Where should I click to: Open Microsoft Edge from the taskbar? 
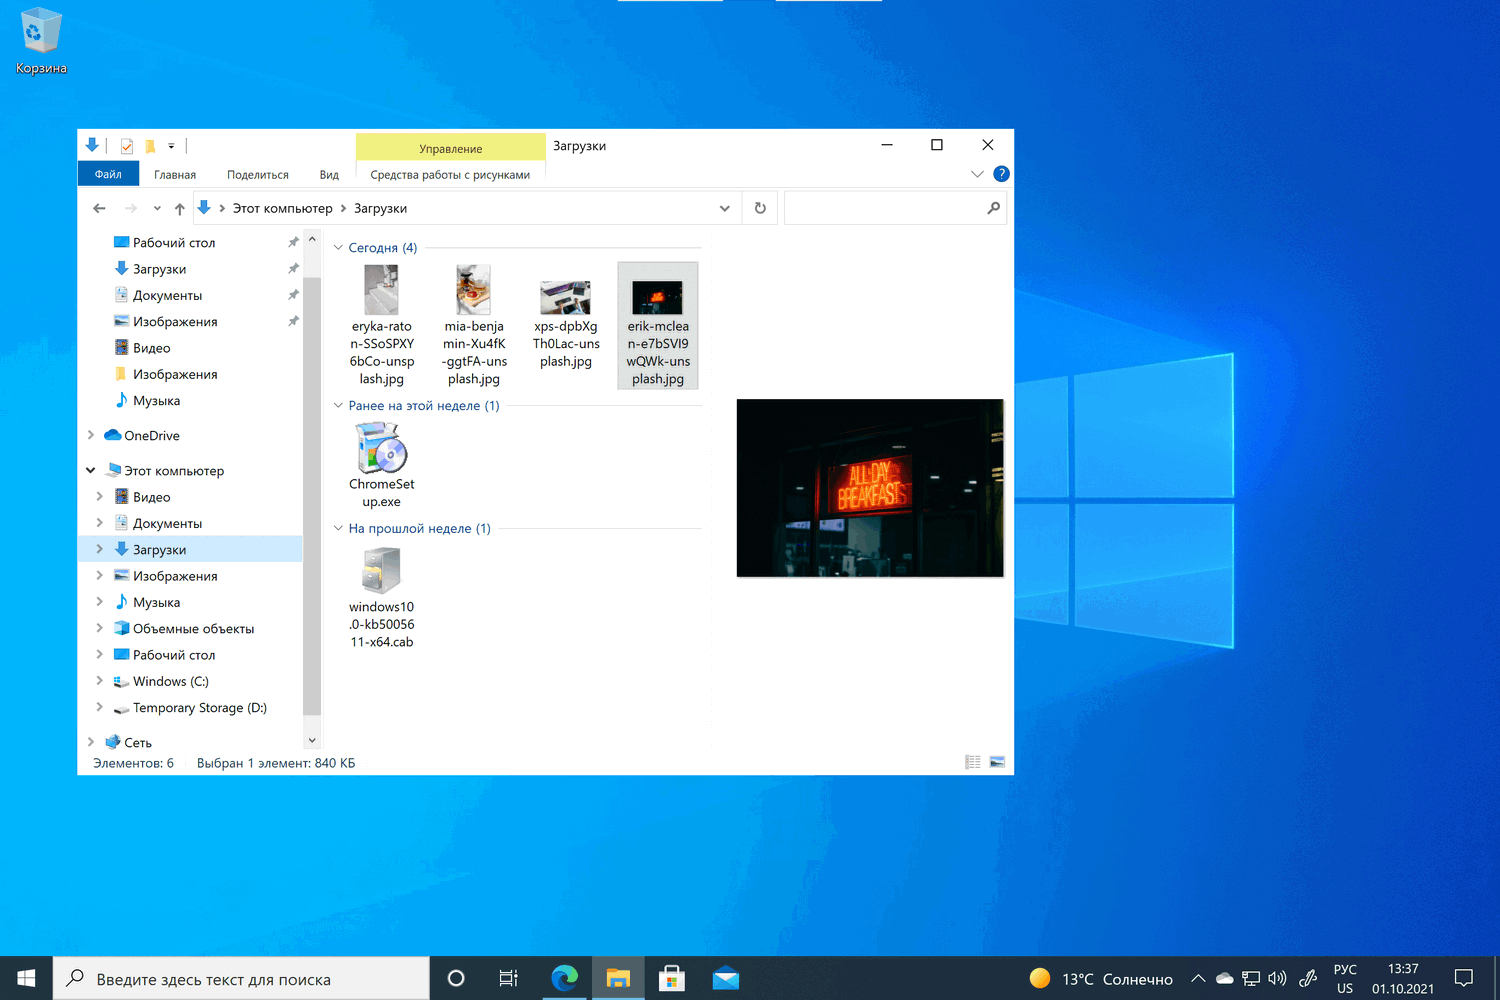tap(564, 978)
